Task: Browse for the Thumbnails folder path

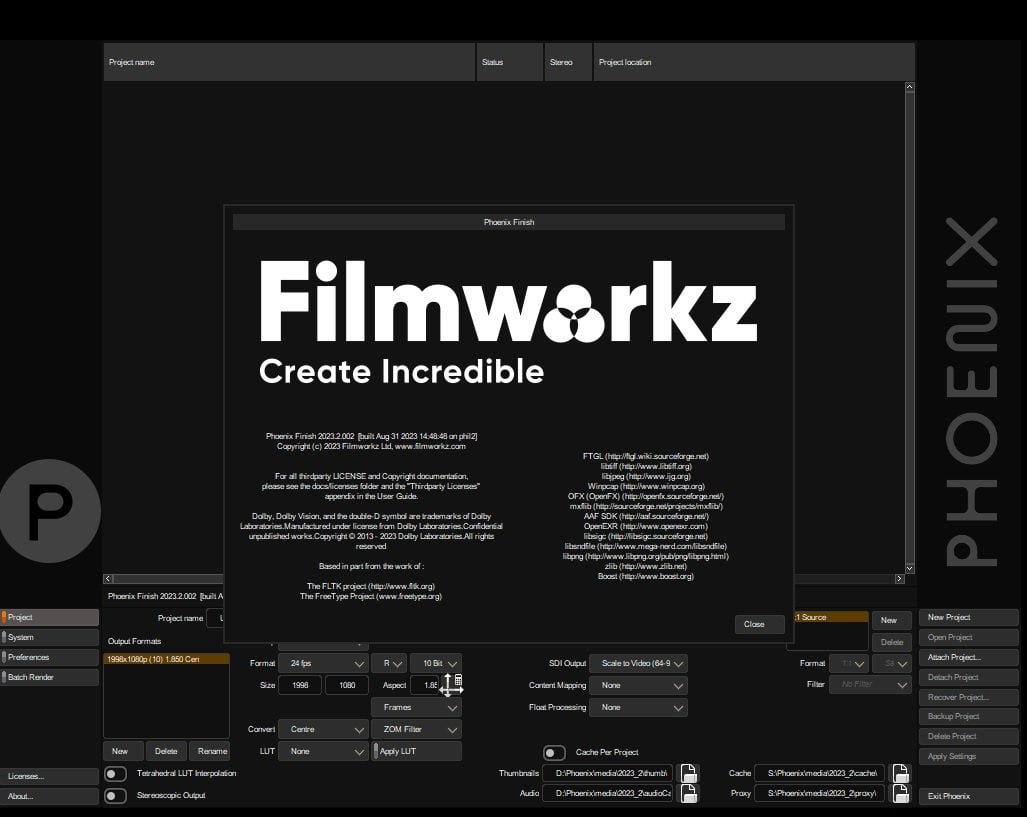Action: click(688, 773)
